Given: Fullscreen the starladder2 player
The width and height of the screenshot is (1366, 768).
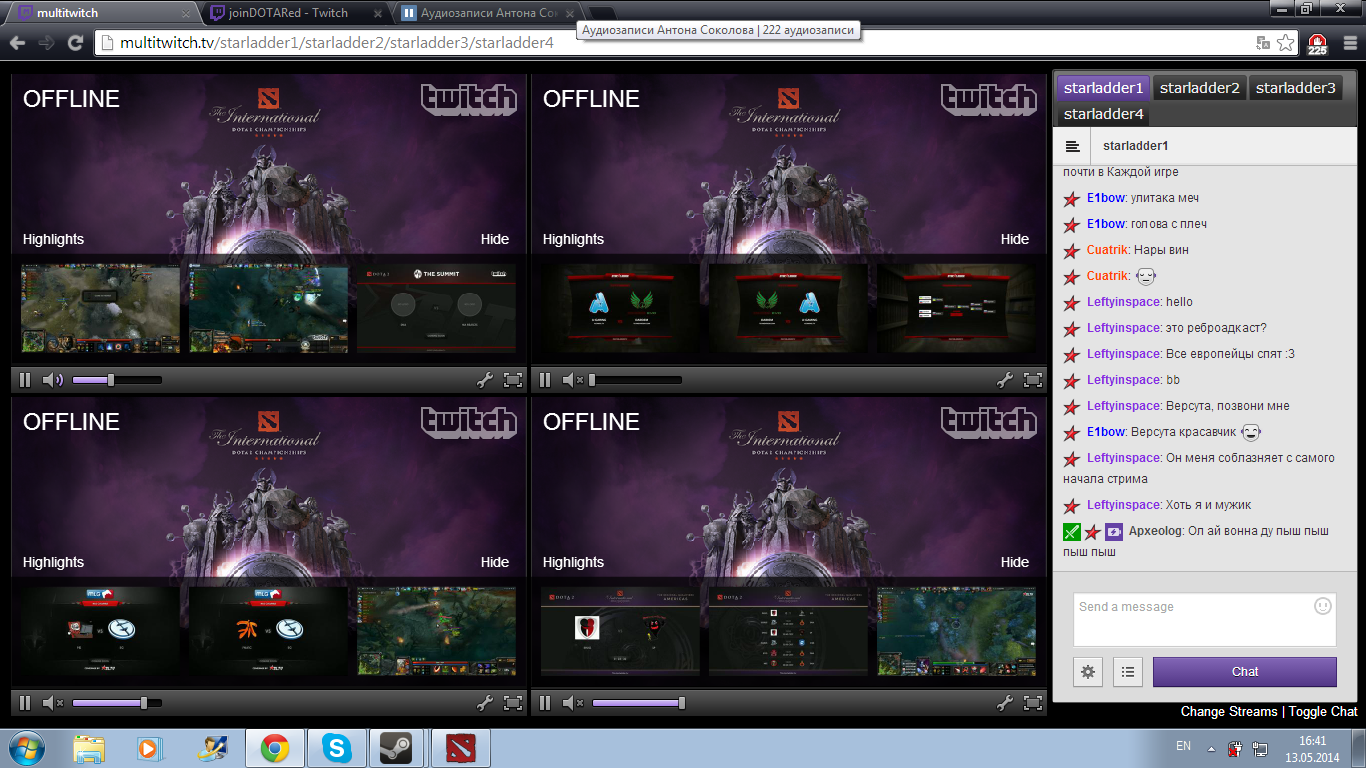Looking at the screenshot, I should 1033,380.
